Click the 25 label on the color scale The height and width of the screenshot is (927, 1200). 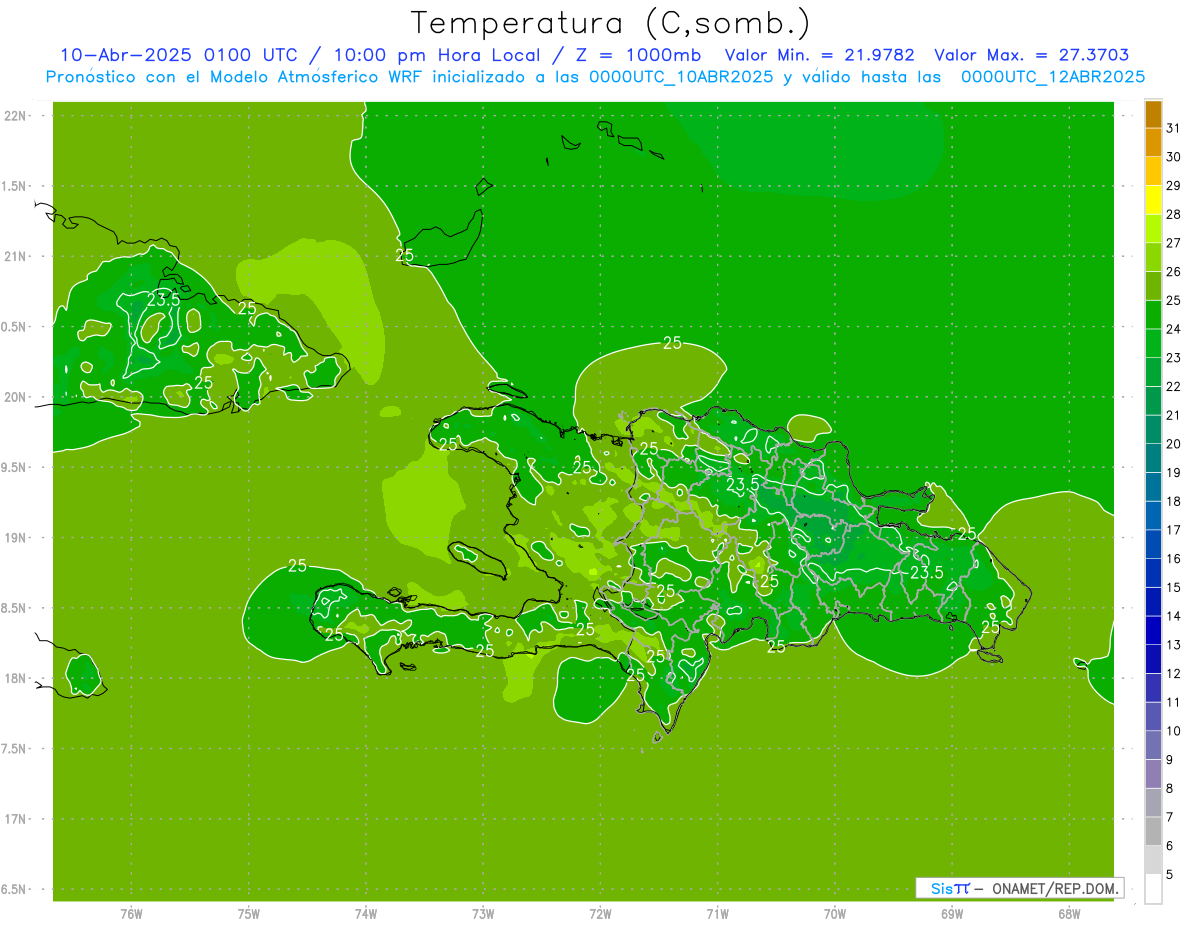(x=1174, y=301)
